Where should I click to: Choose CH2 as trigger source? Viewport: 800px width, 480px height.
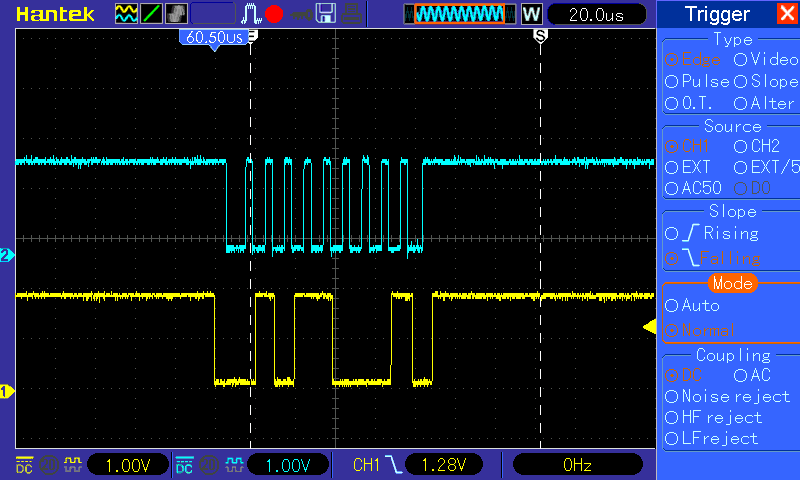pos(757,146)
